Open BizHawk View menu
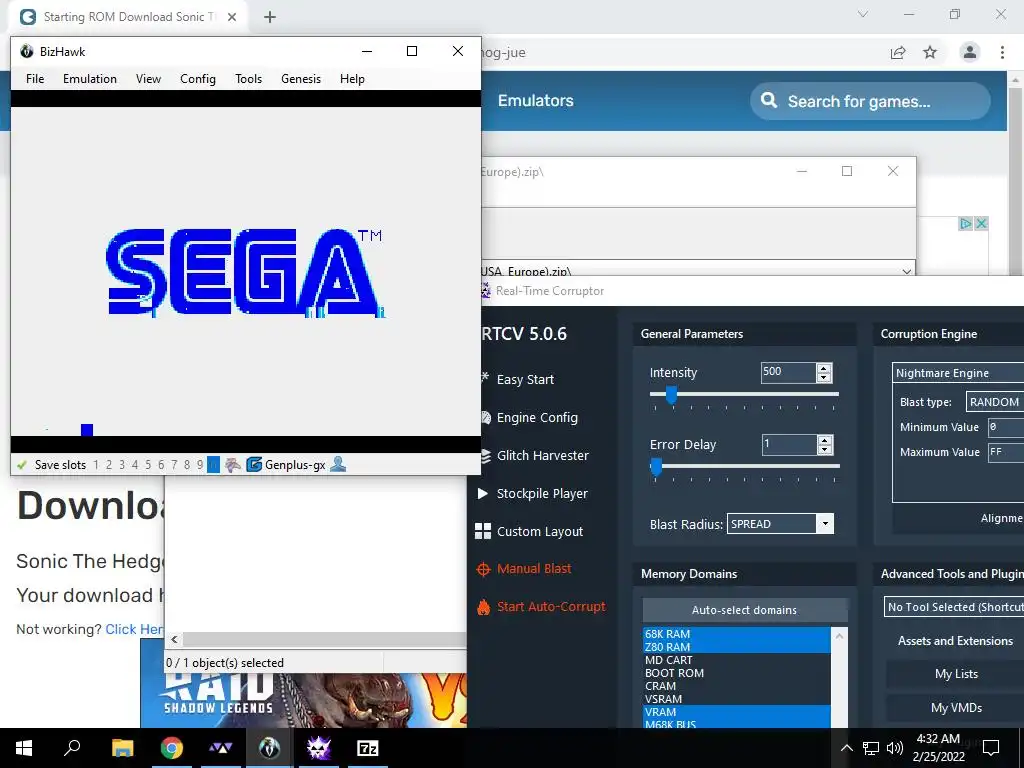 click(148, 79)
